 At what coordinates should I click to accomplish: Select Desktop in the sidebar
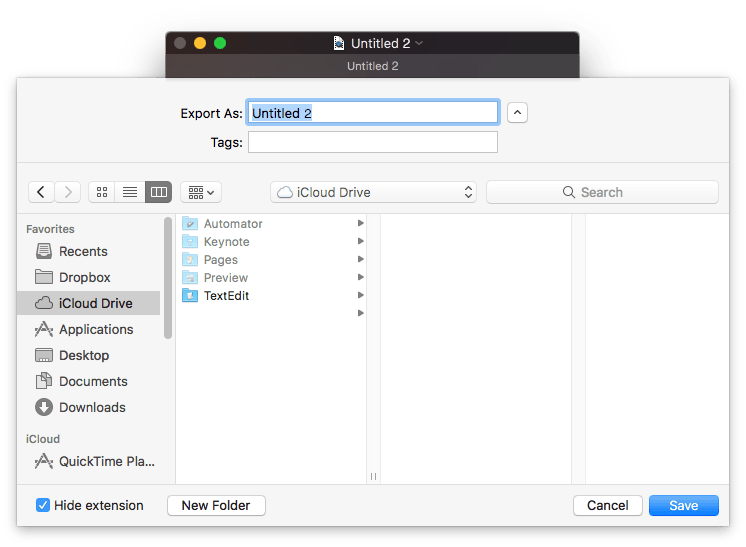pyautogui.click(x=88, y=355)
